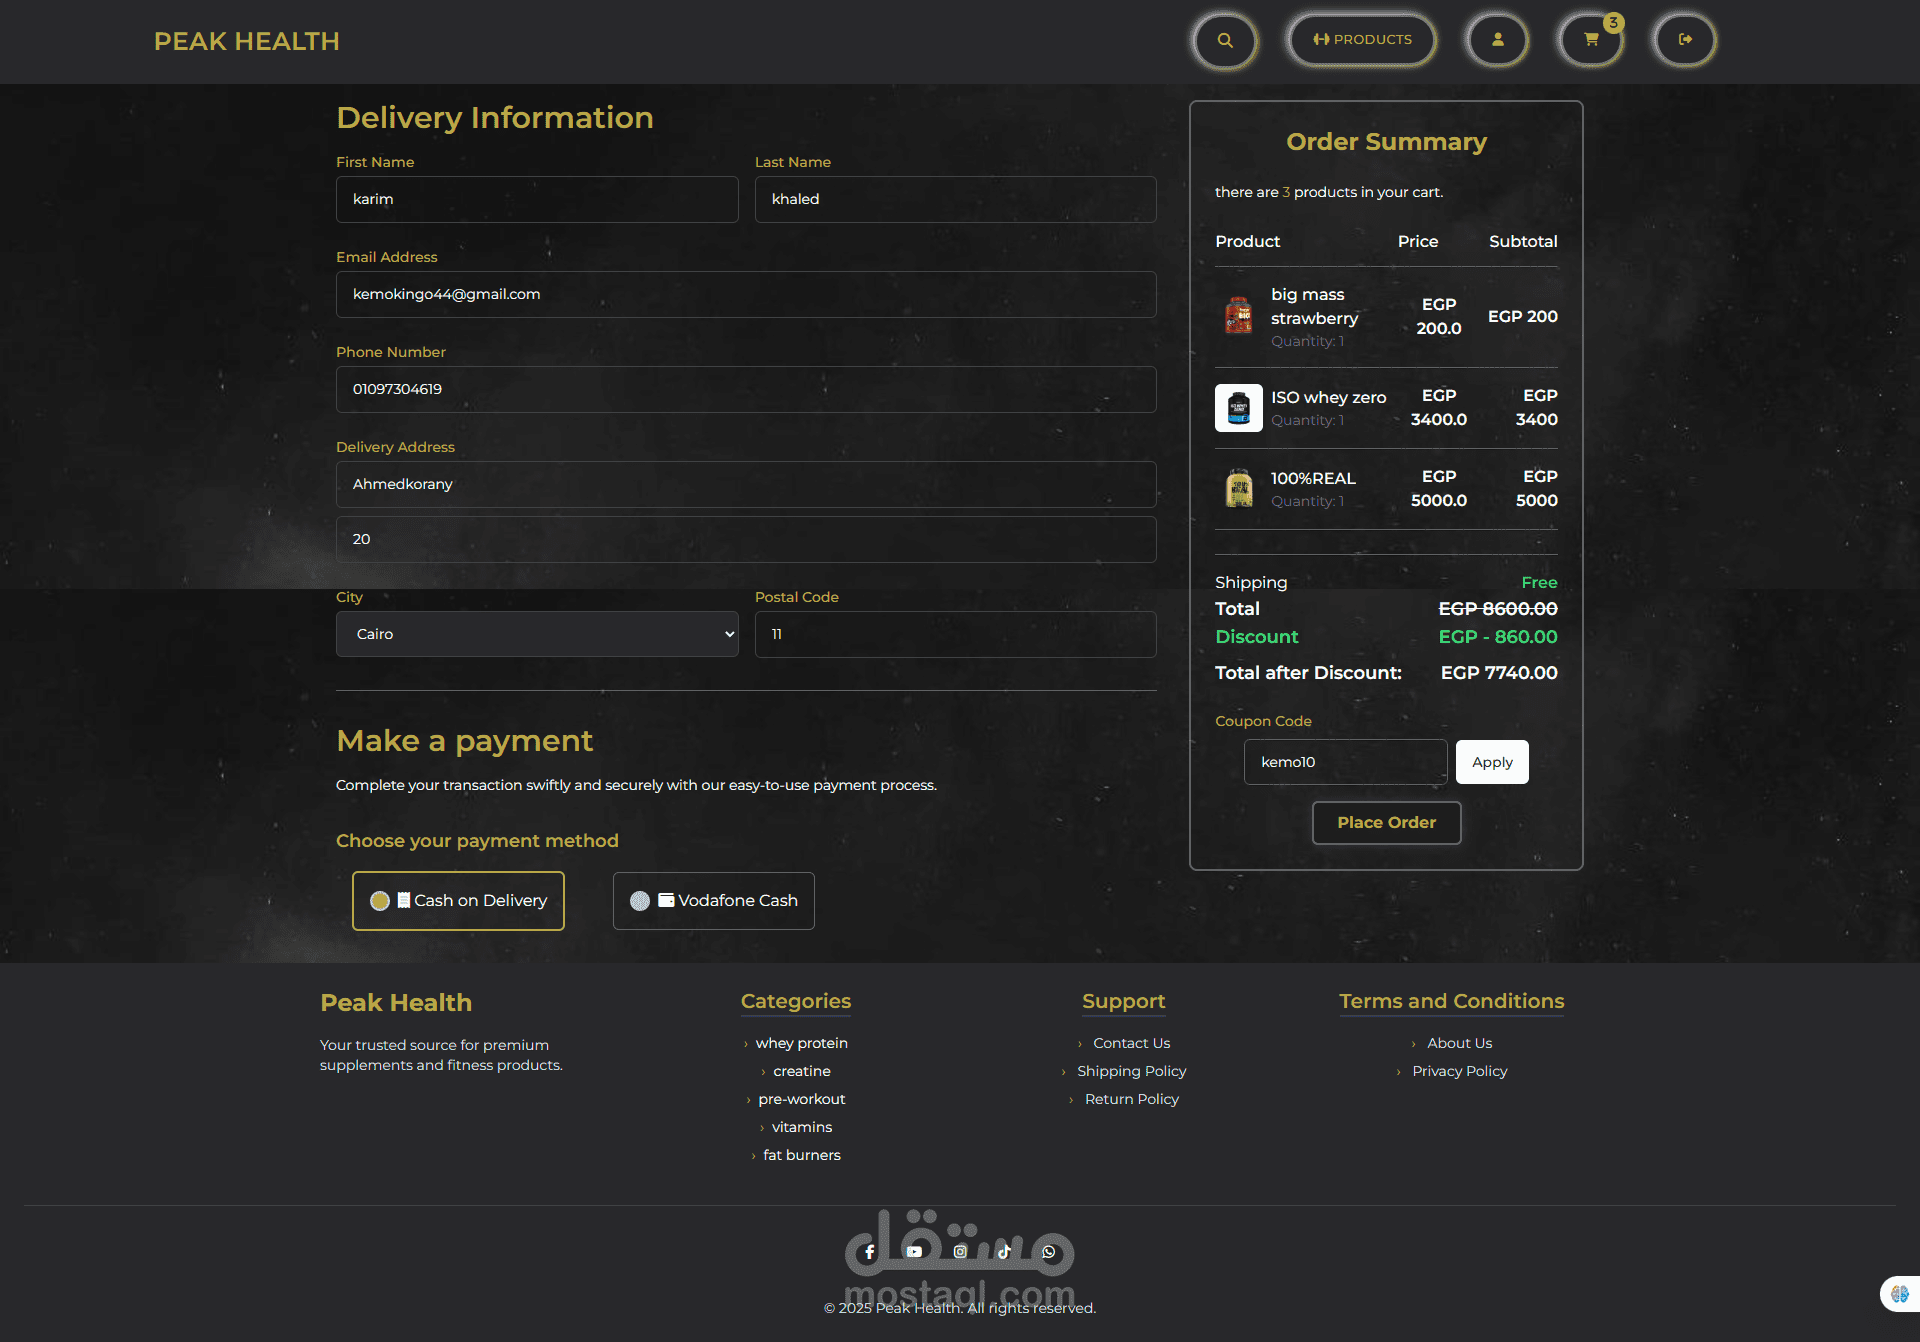This screenshot has height=1342, width=1920.
Task: Click the copyright notice text
Action: click(960, 1308)
